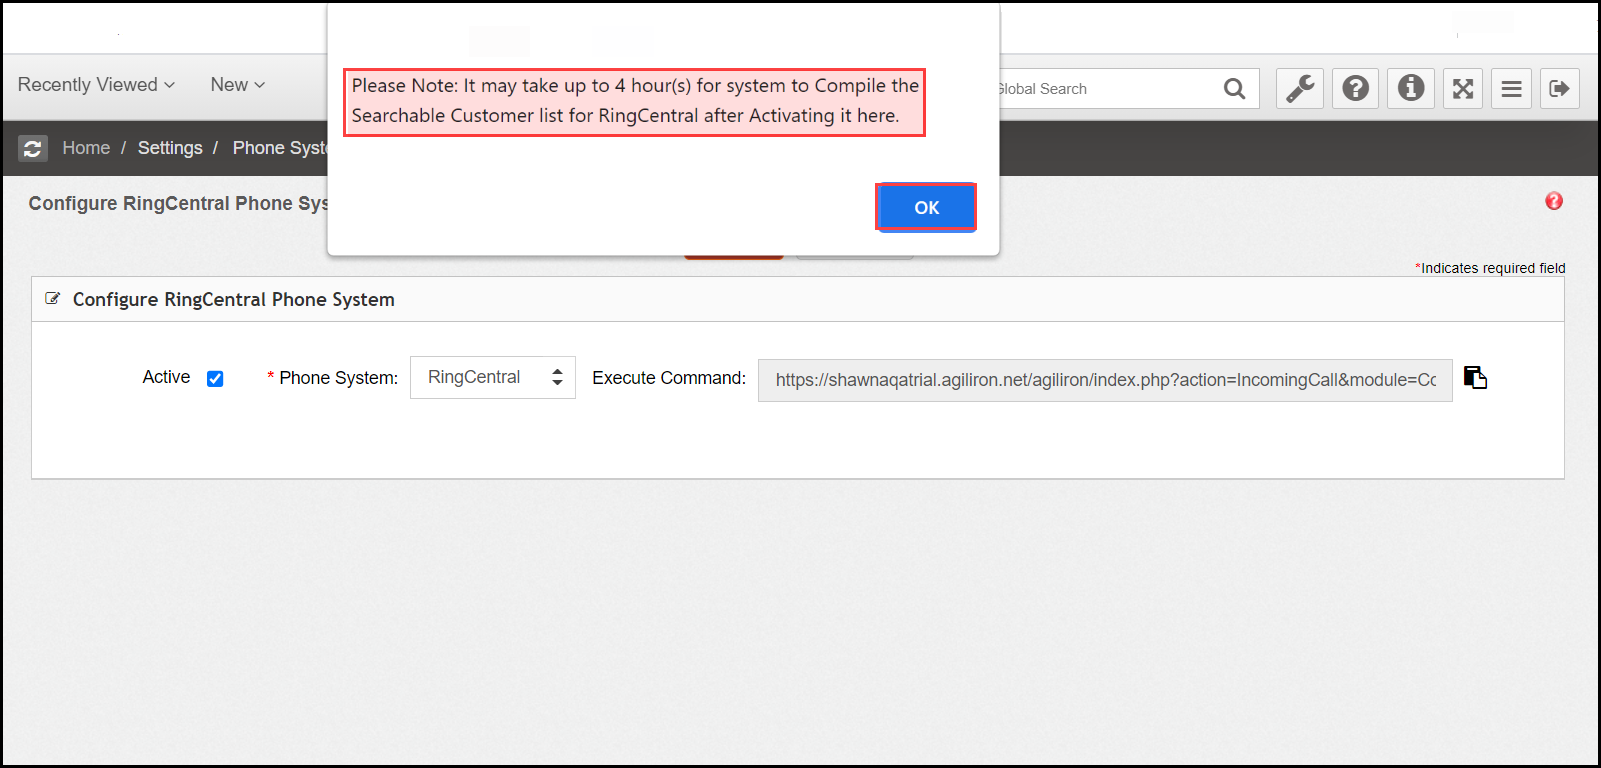Image resolution: width=1601 pixels, height=768 pixels.
Task: Click the 'Indicates required field' text
Action: [1490, 268]
